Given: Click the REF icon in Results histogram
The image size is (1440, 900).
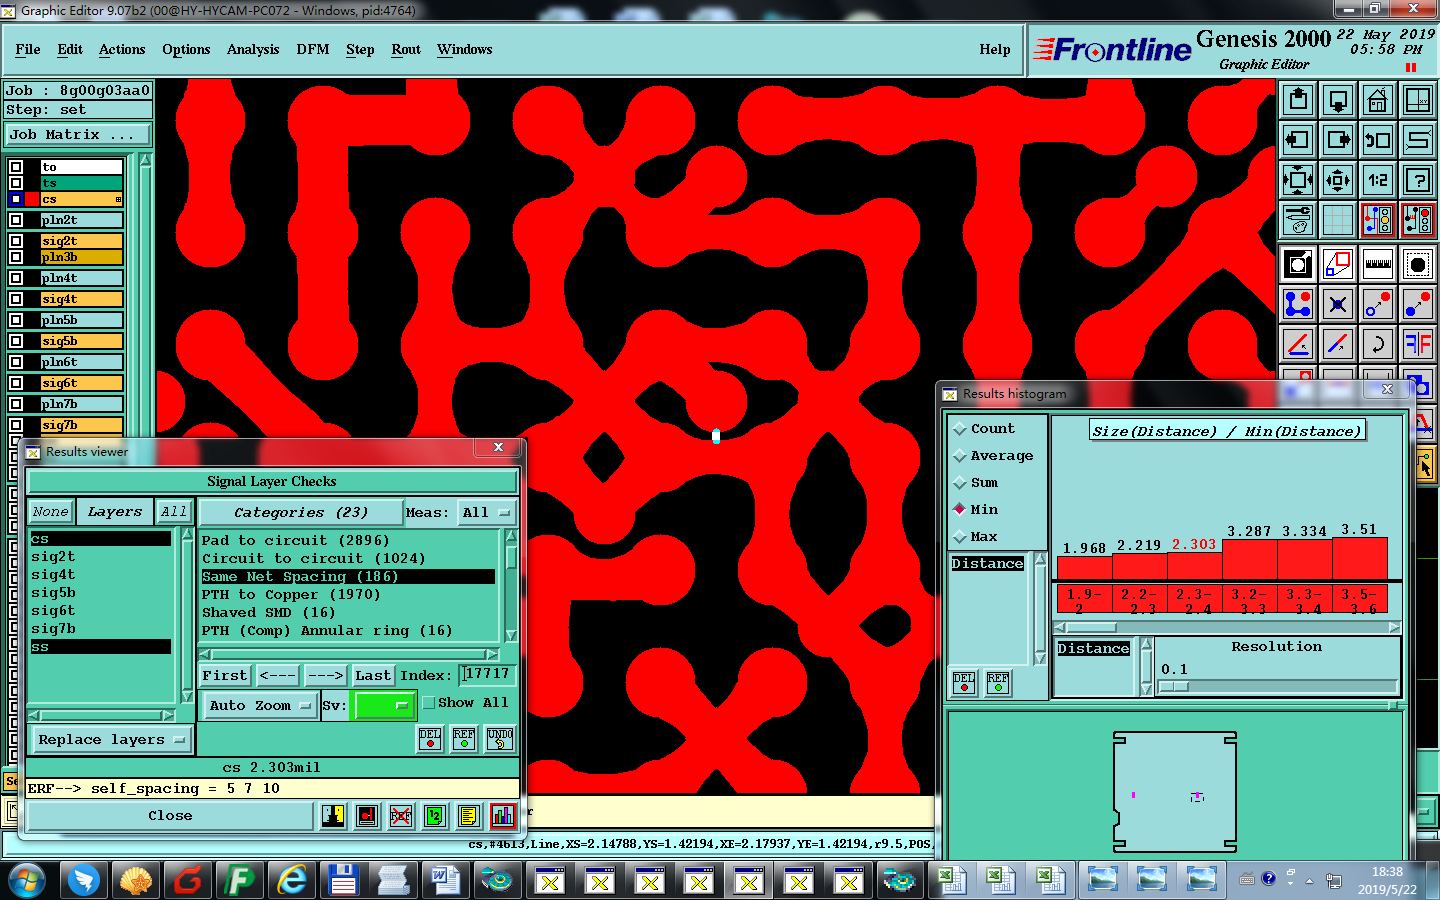Looking at the screenshot, I should coord(998,683).
